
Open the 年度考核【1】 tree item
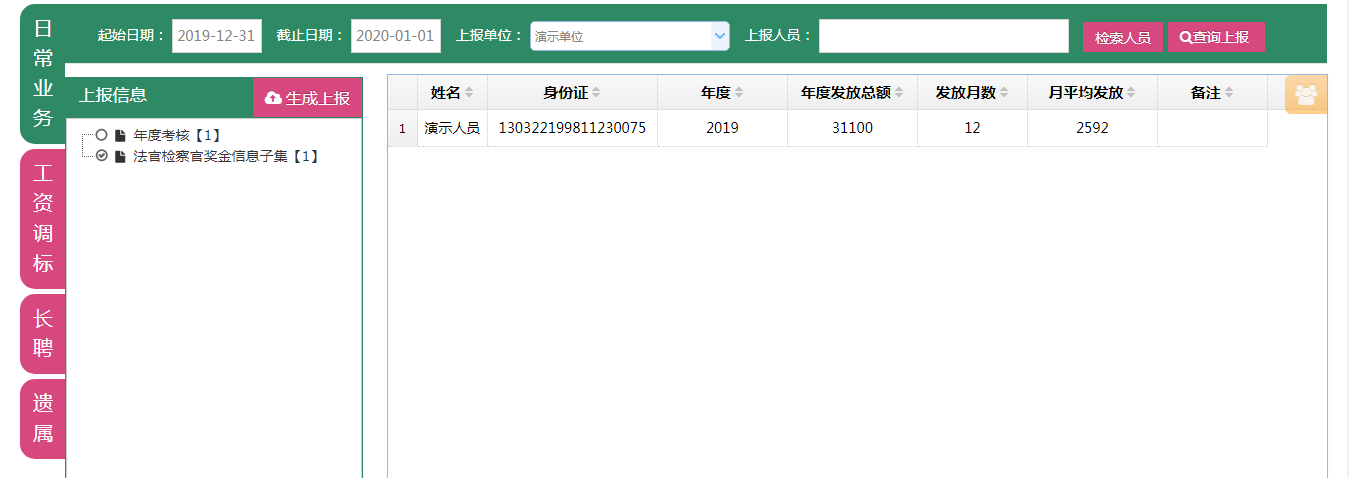pyautogui.click(x=177, y=135)
